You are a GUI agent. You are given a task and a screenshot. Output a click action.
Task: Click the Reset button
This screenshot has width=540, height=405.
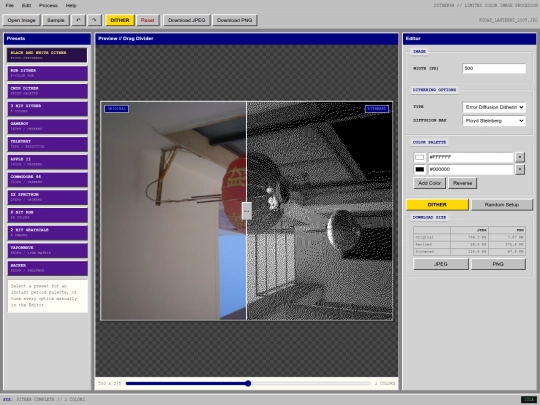coord(148,20)
